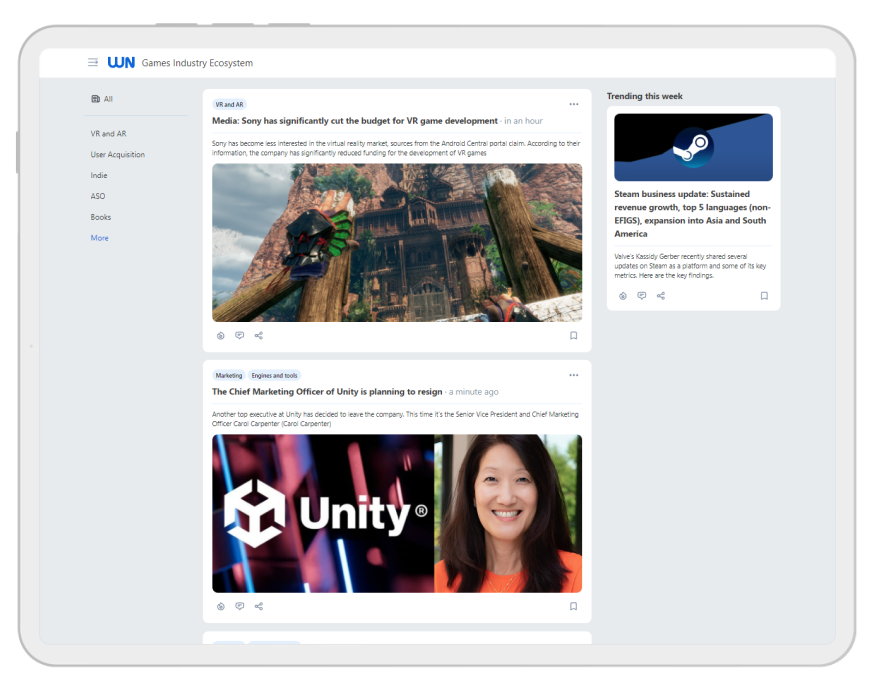Click the Marketing tag on Unity post
Viewport: 872px width, 684px height.
tap(229, 375)
